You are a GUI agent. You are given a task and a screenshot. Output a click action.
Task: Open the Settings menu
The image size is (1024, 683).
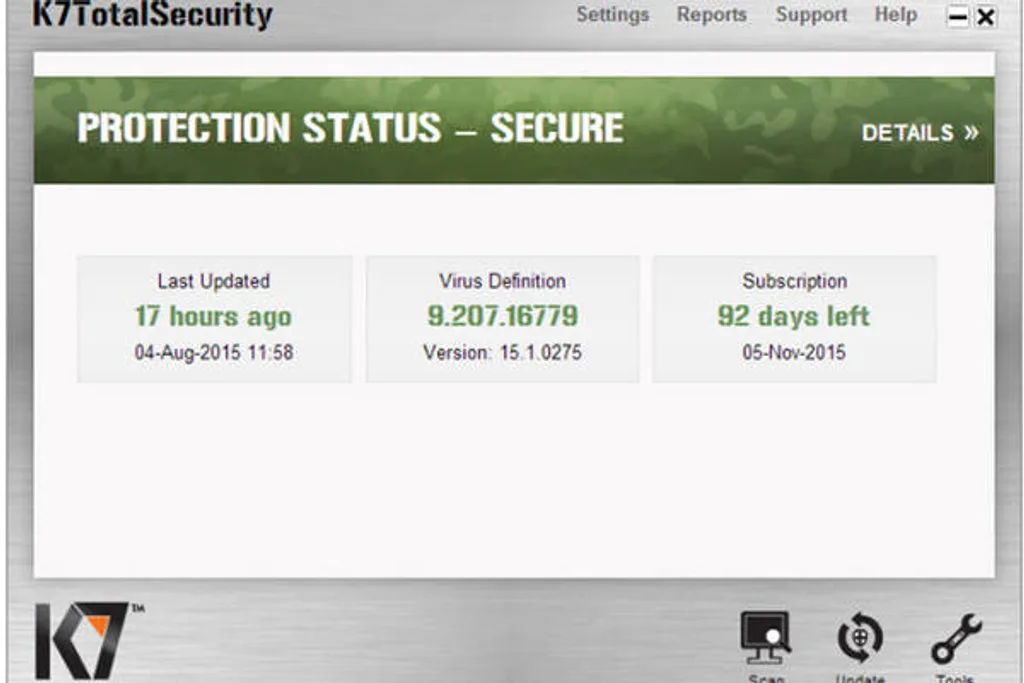pyautogui.click(x=613, y=15)
